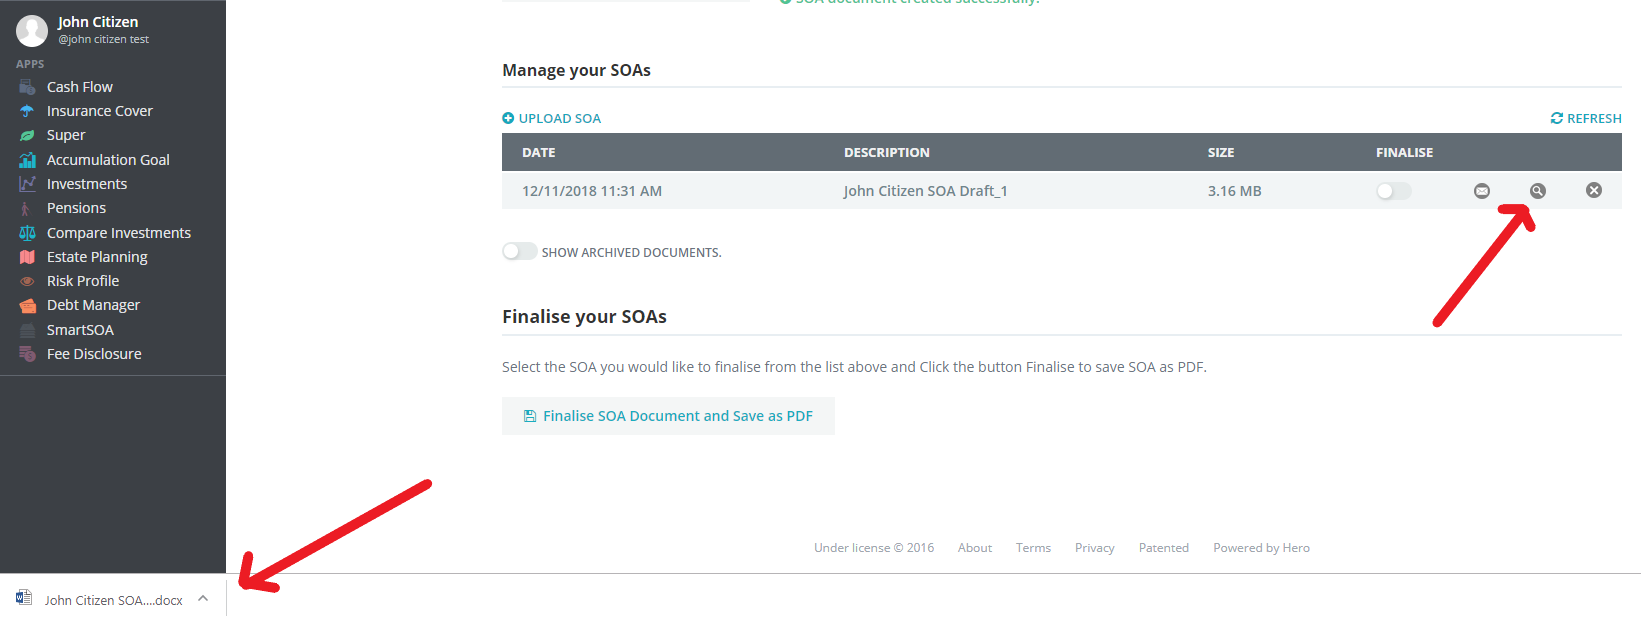This screenshot has width=1641, height=620.
Task: Click John Citizen's profile avatar
Action: [32, 30]
